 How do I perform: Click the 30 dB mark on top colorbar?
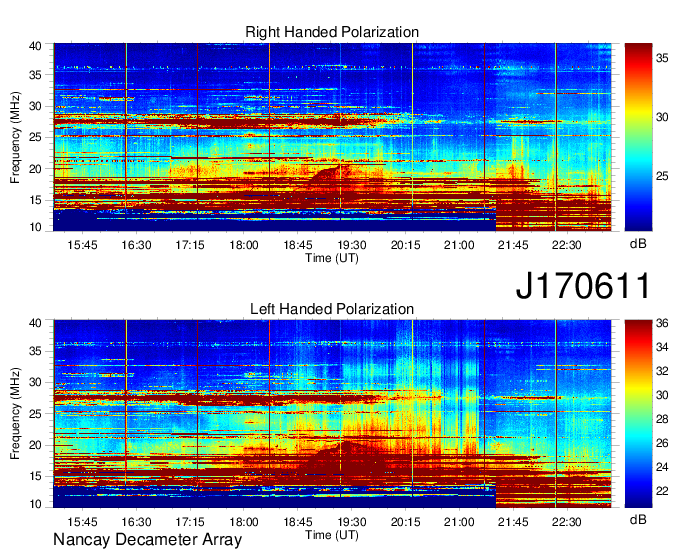pyautogui.click(x=662, y=117)
